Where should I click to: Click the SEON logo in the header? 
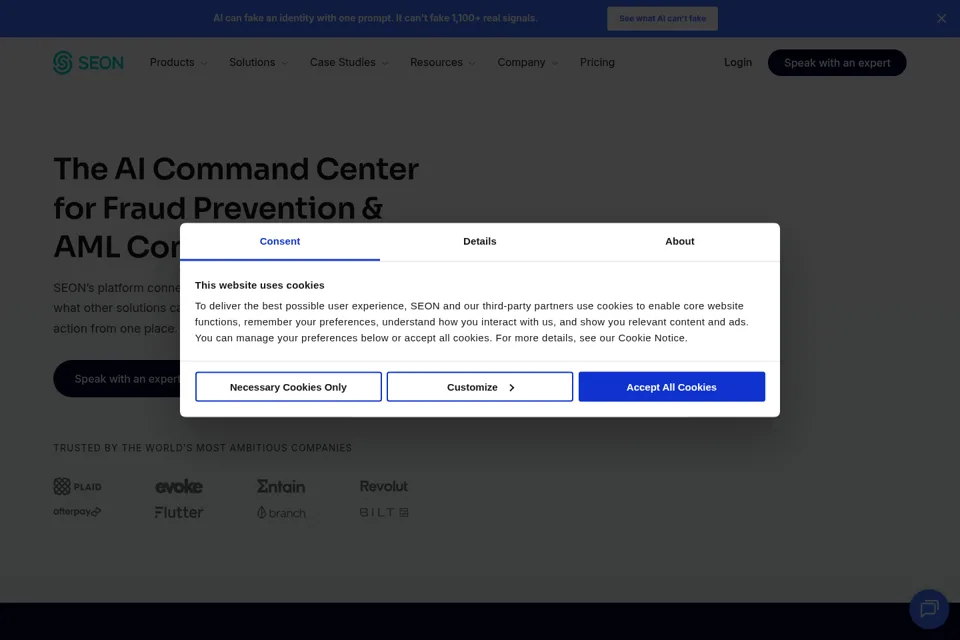88,62
